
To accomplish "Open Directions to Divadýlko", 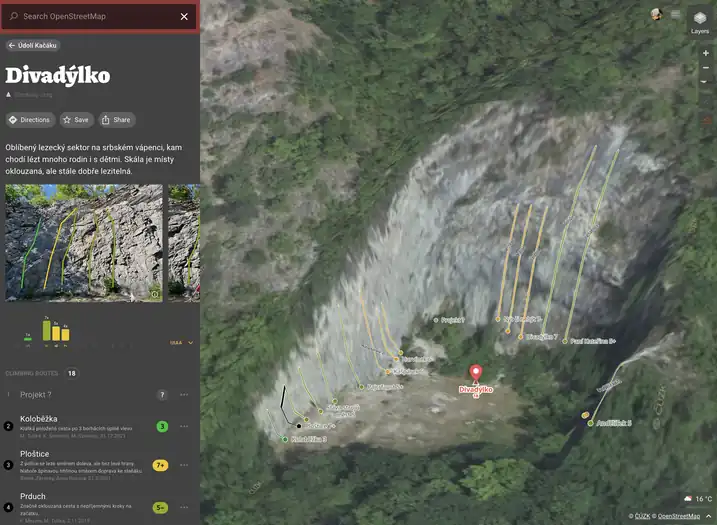I will (30, 120).
